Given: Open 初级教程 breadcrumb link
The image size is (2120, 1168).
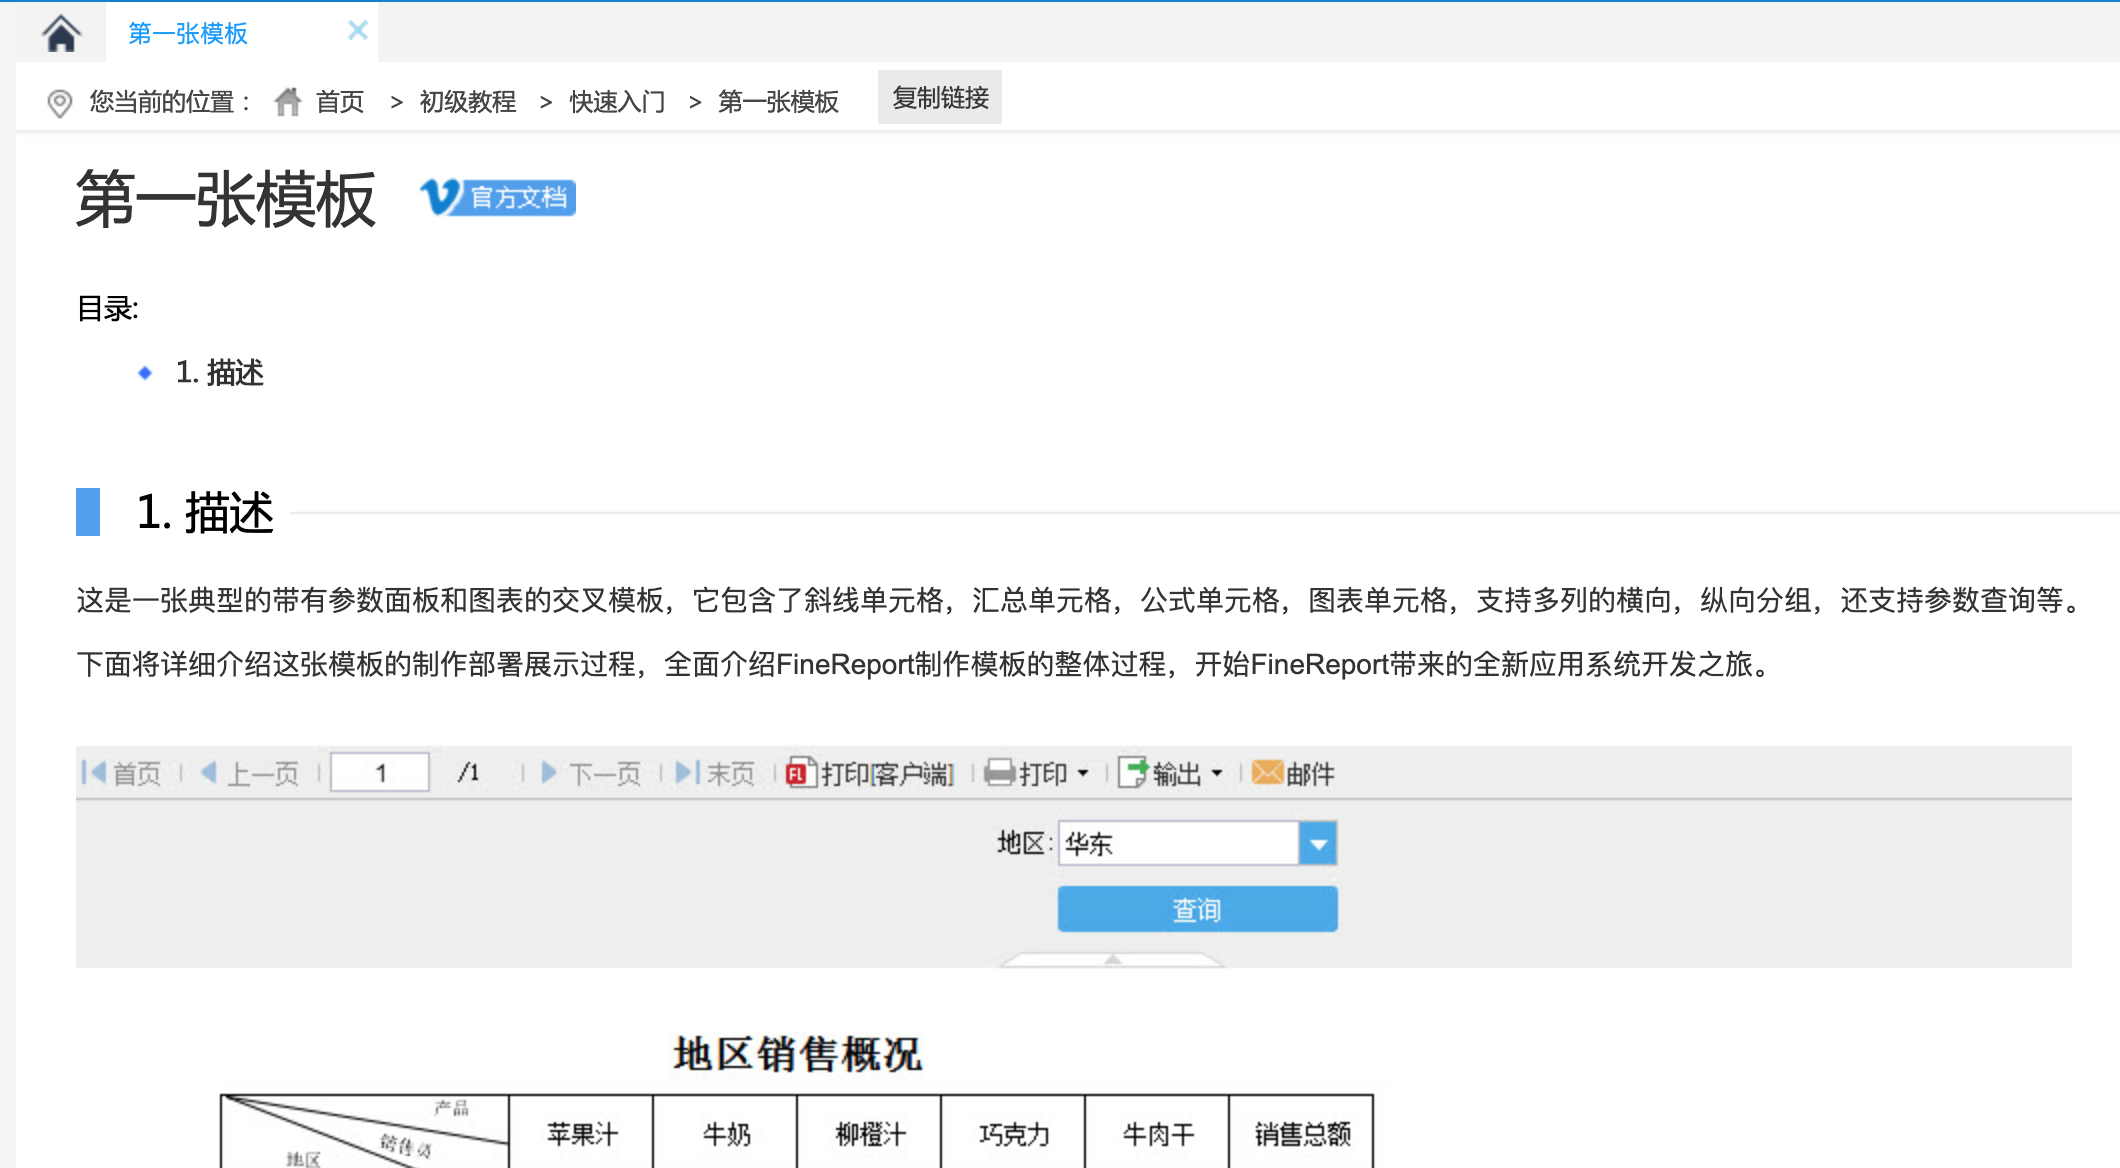Looking at the screenshot, I should coord(468,102).
